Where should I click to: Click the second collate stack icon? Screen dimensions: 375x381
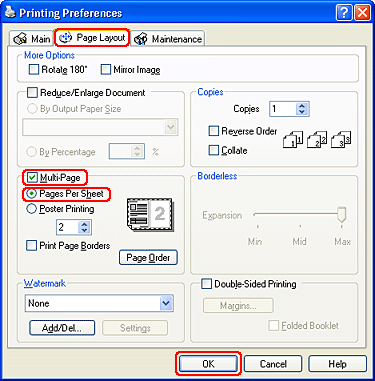317,139
